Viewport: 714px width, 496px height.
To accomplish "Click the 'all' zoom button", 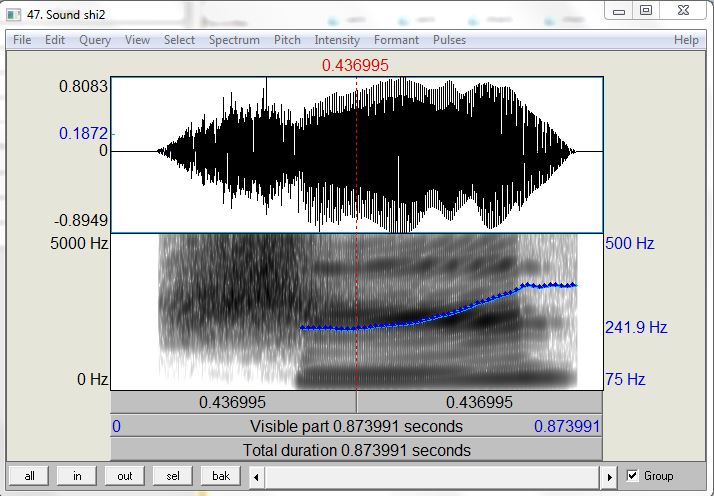I will (29, 476).
